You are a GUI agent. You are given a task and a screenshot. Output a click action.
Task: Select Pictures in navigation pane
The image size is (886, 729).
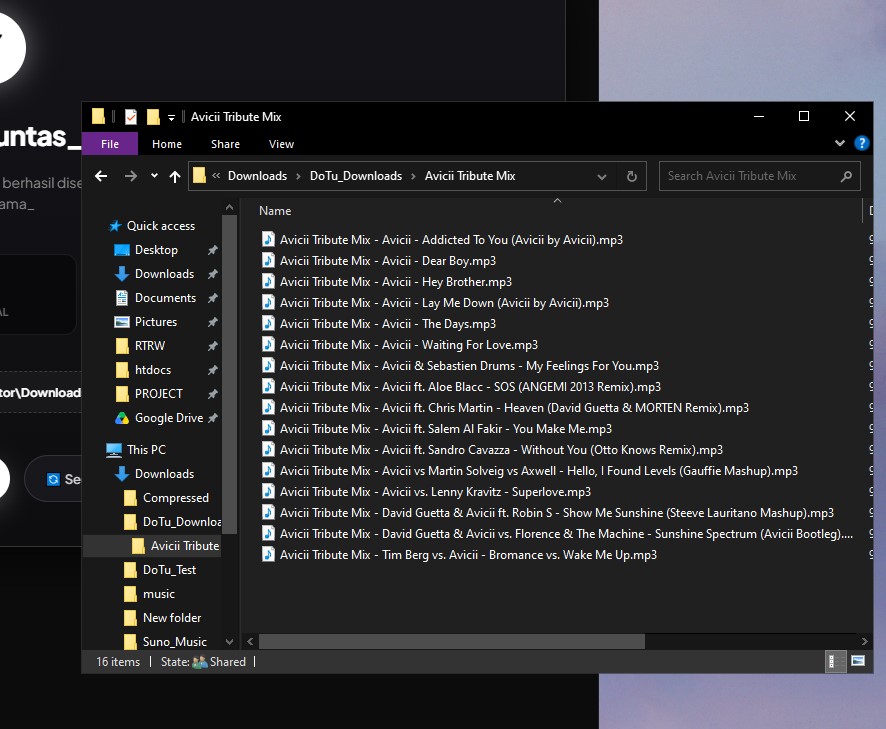(156, 322)
